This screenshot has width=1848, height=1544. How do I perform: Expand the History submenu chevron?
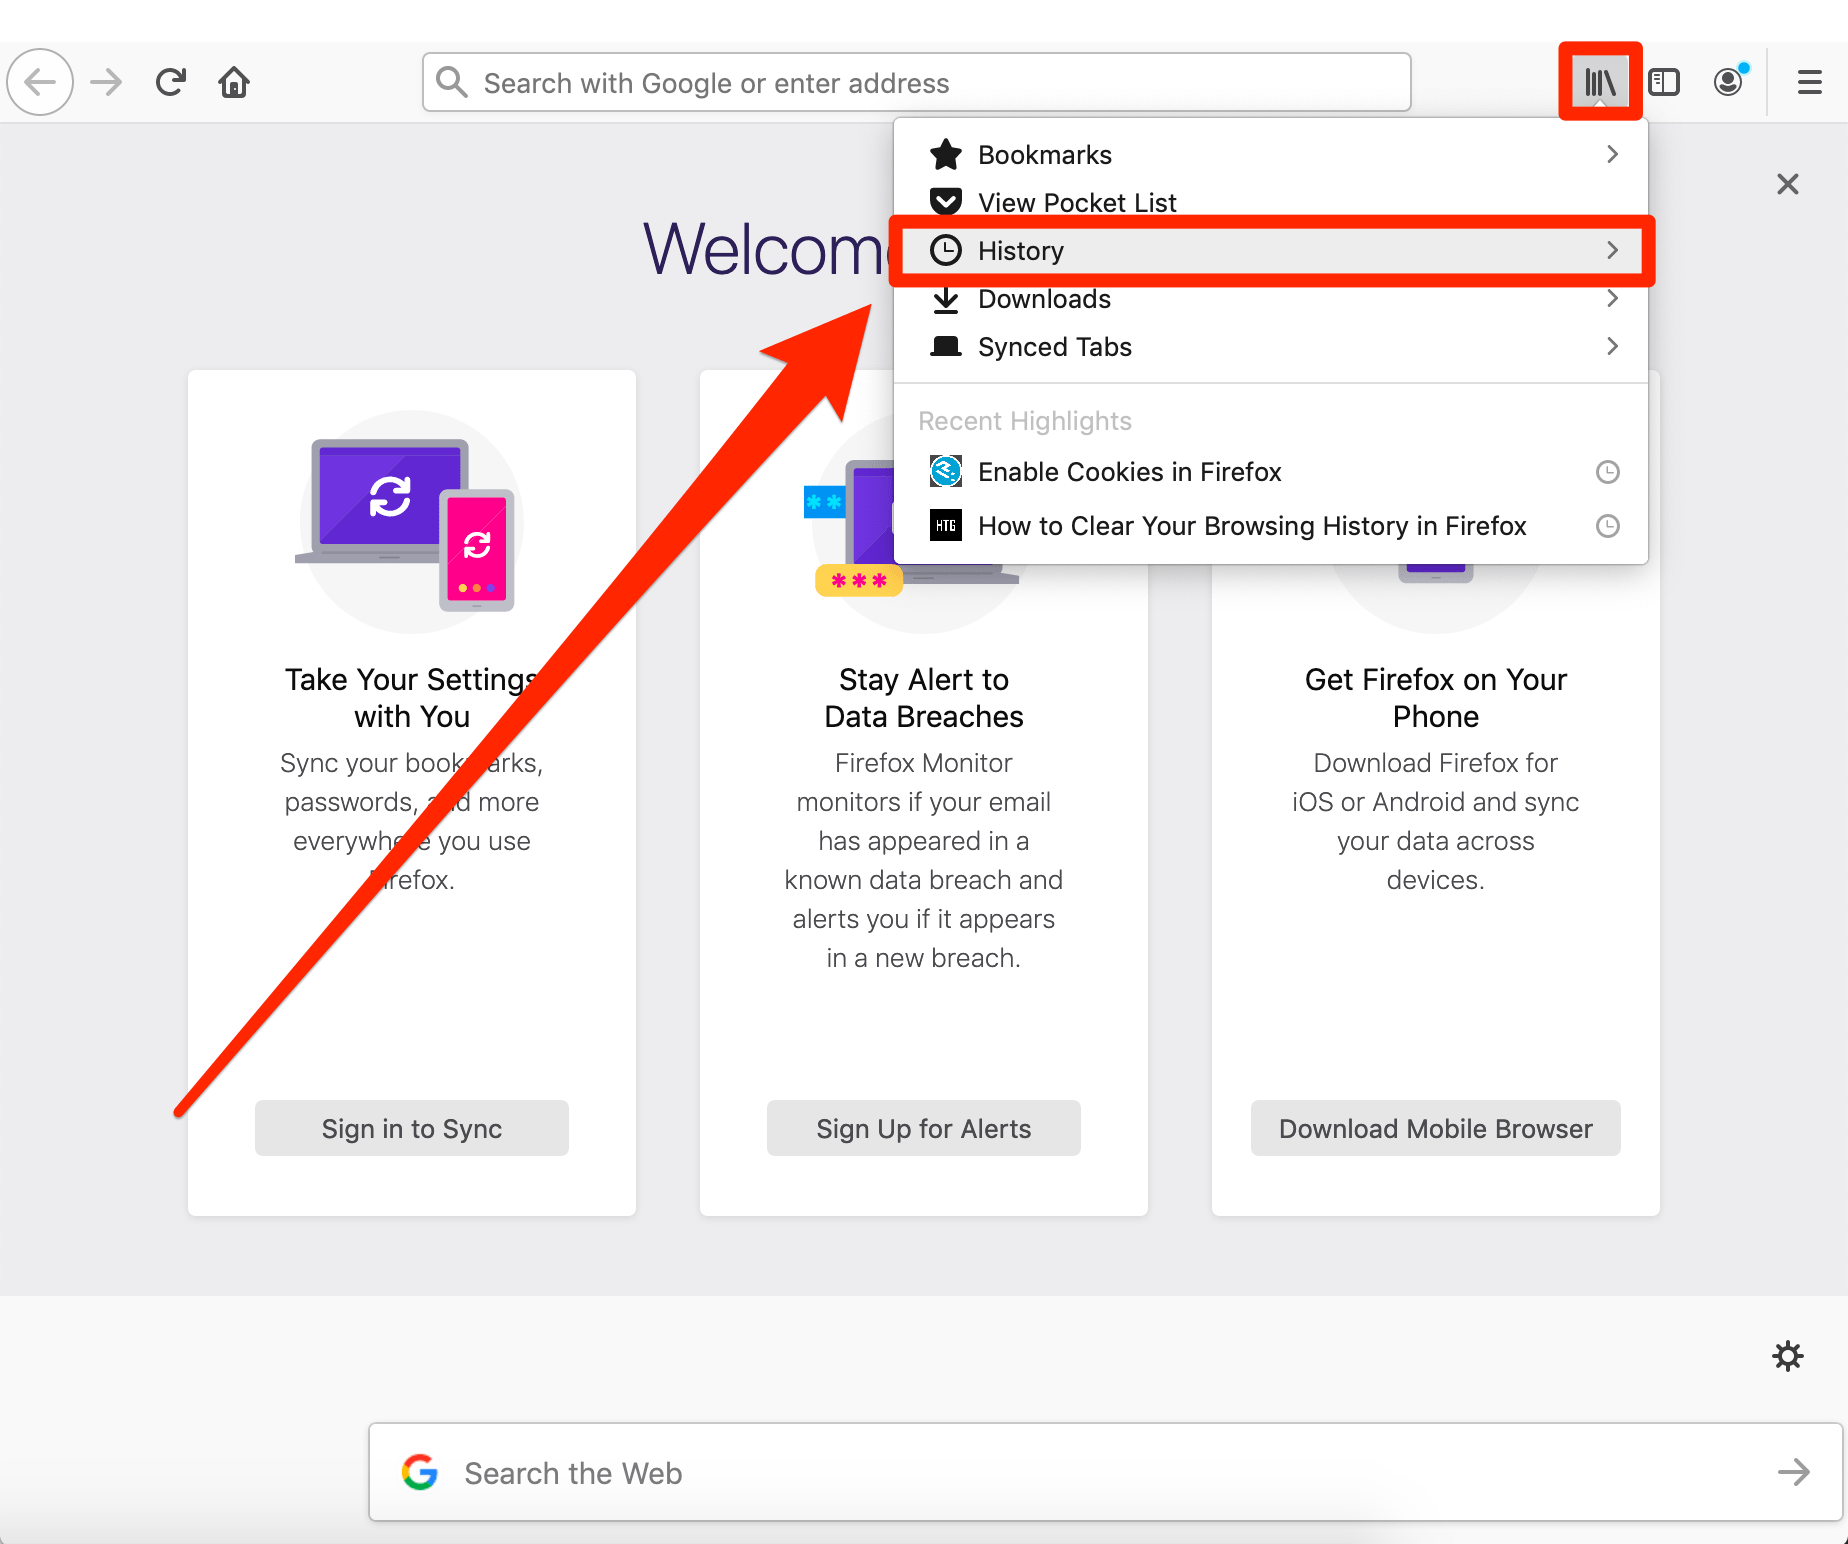(1612, 250)
